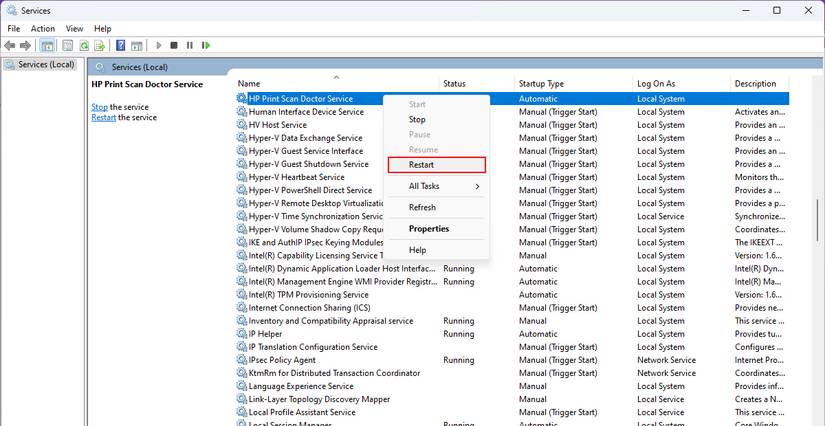This screenshot has height=426, width=825.
Task: Click the gear icon of HP Print Scan Doctor Service
Action: 242,98
